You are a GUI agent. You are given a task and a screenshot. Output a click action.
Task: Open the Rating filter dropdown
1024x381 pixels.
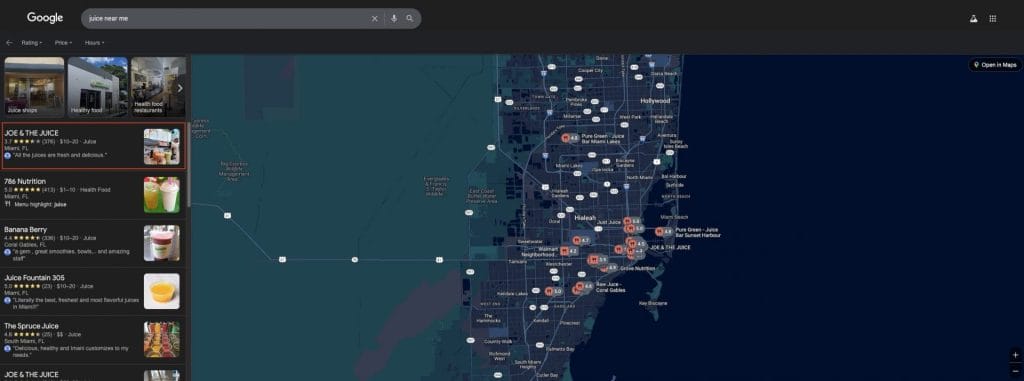[x=31, y=42]
